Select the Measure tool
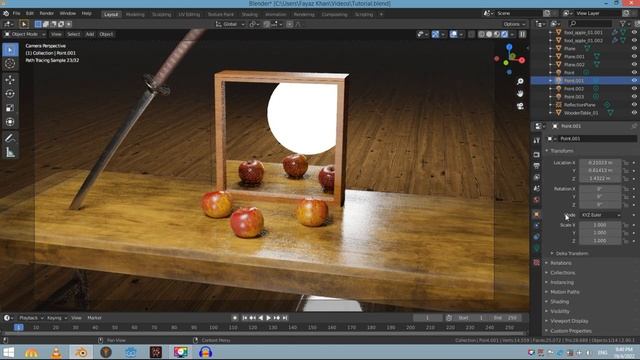 click(x=10, y=152)
